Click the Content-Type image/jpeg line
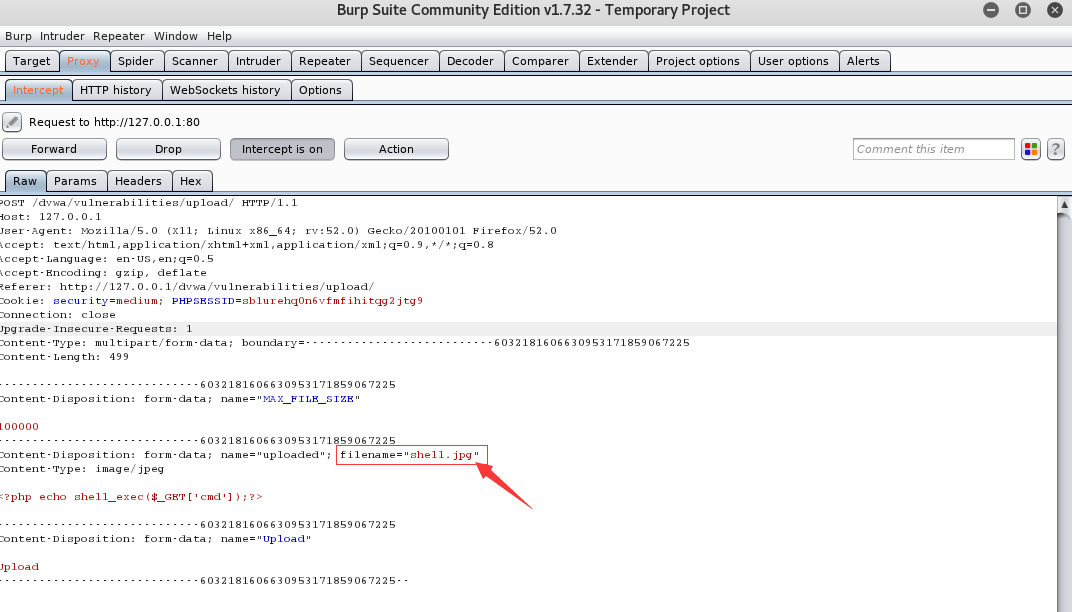This screenshot has width=1072, height=612. point(82,469)
